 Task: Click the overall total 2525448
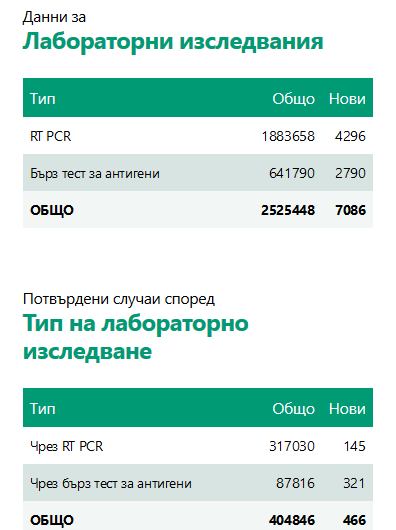point(288,210)
